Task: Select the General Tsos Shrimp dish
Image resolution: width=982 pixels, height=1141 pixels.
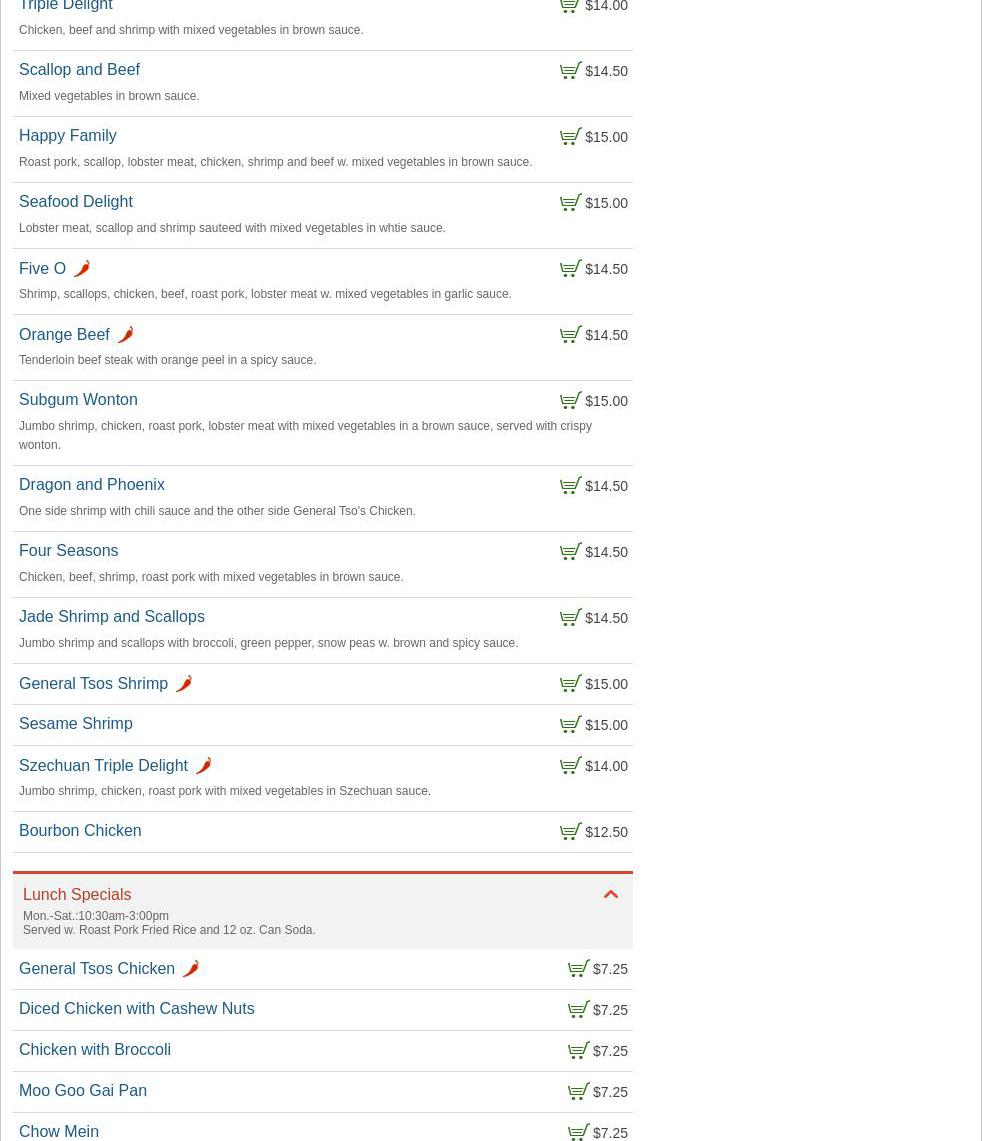Action: pyautogui.click(x=93, y=684)
